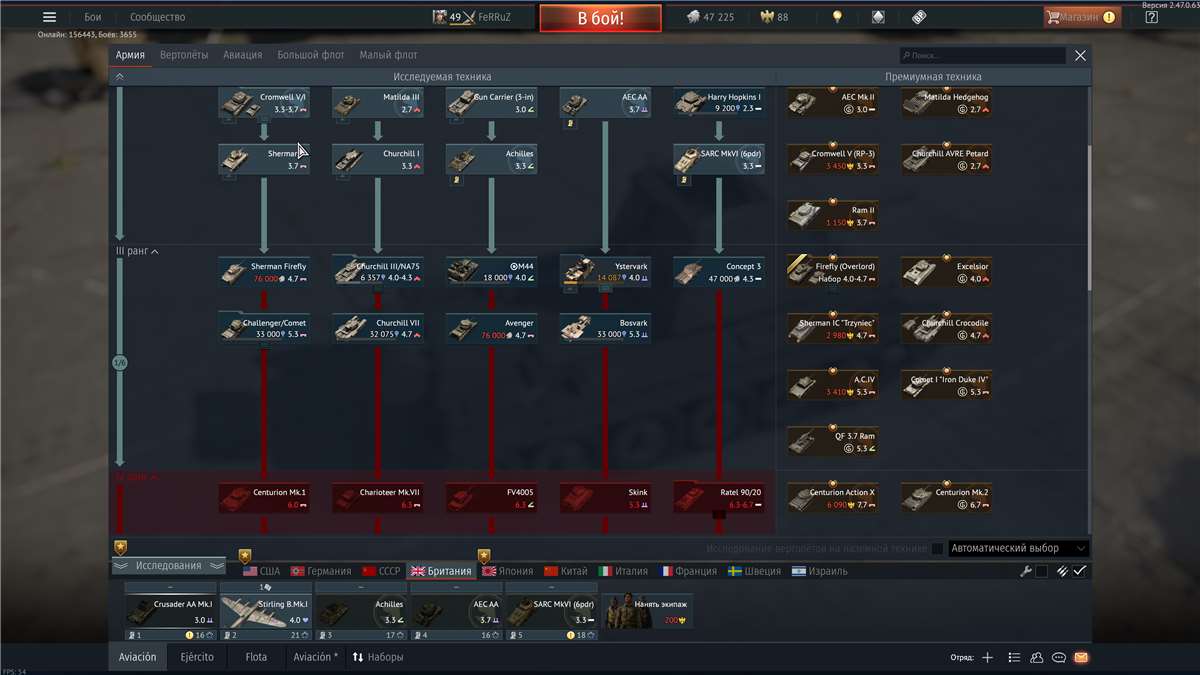
Task: Select the locked FV4005 vehicle card
Action: 492,498
